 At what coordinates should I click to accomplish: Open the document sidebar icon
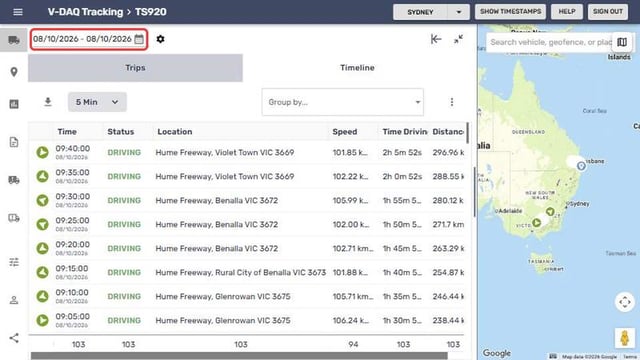[14, 142]
